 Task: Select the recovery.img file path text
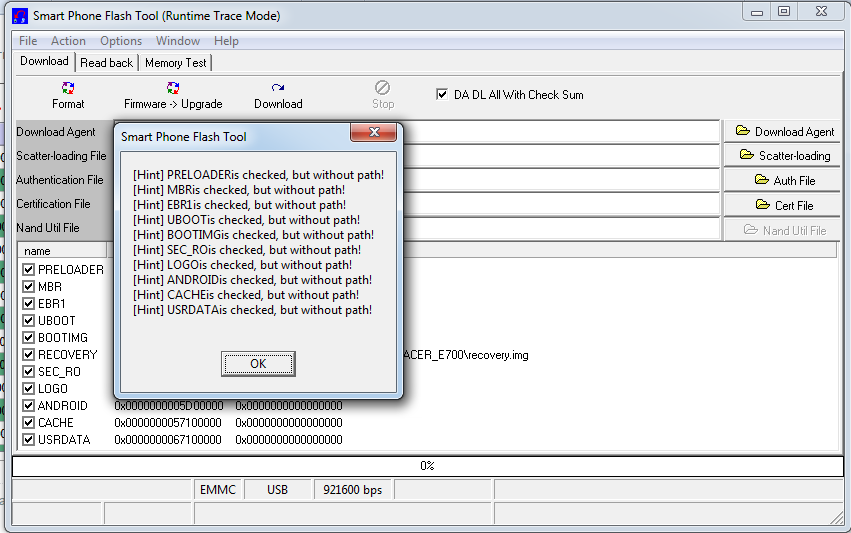[466, 355]
